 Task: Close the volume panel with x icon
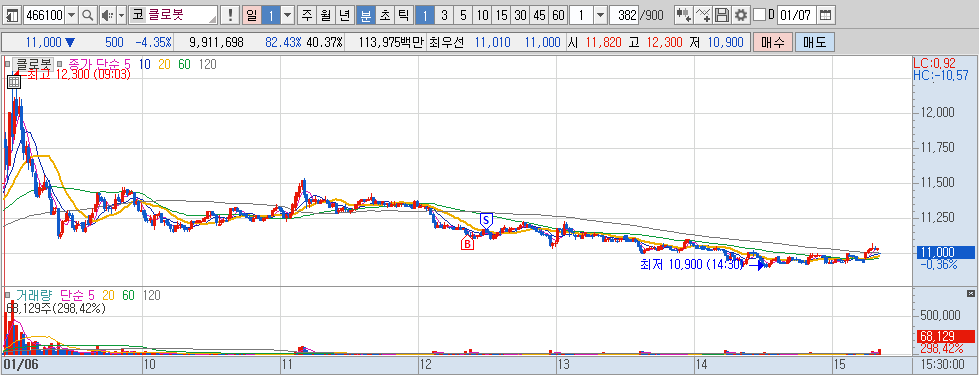(x=970, y=293)
